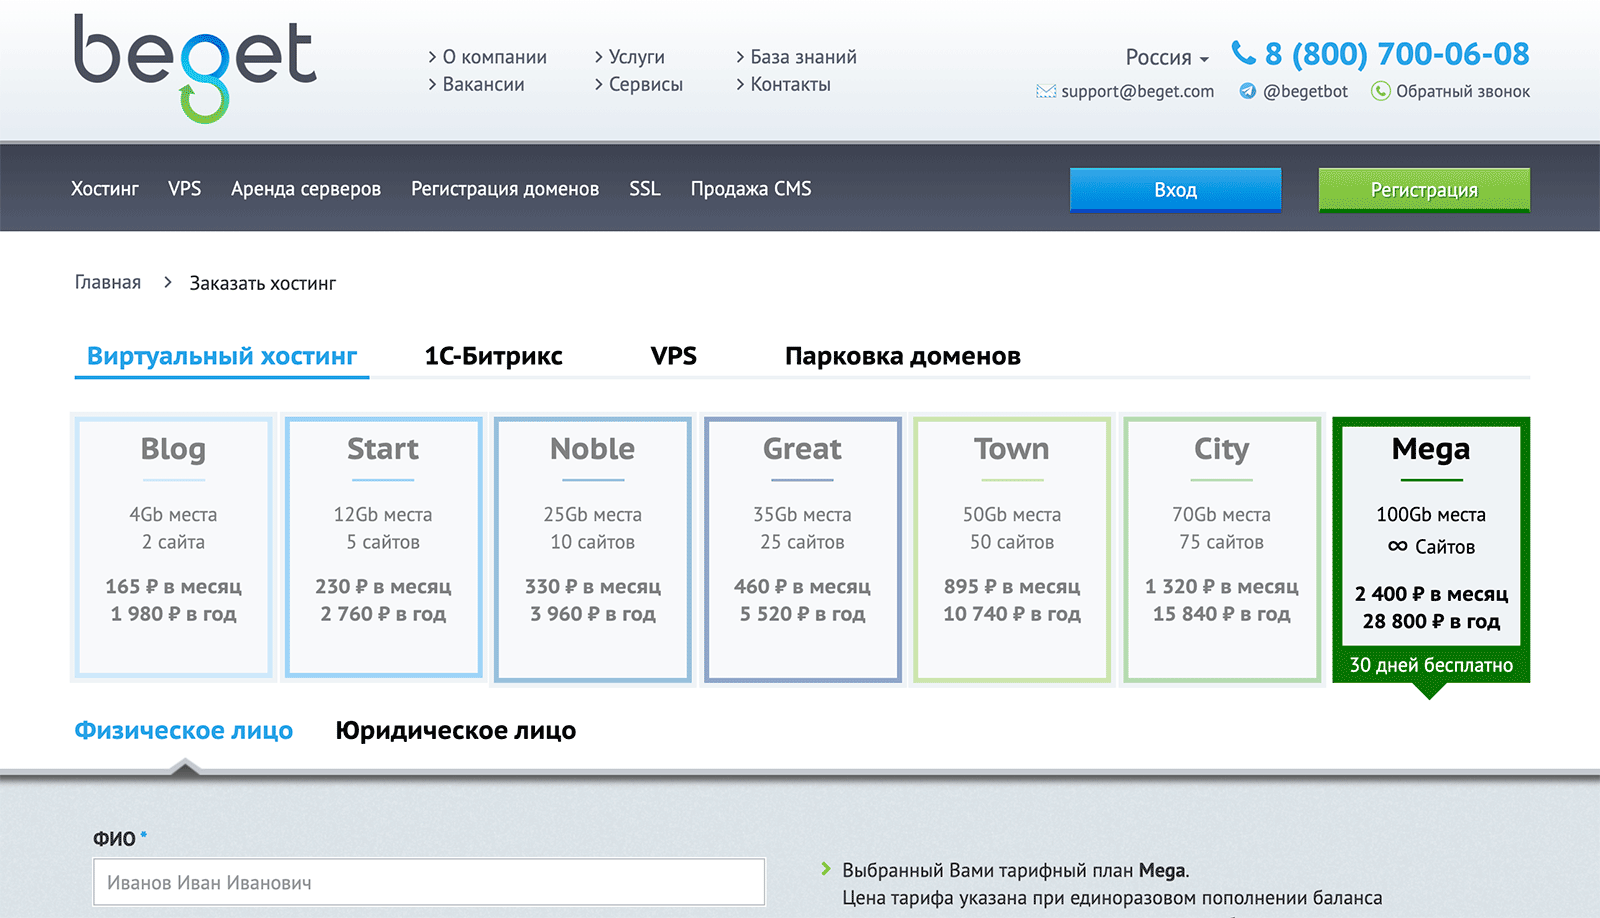The height and width of the screenshot is (918, 1600).
Task: Open the @begetbot link
Action: point(1305,91)
